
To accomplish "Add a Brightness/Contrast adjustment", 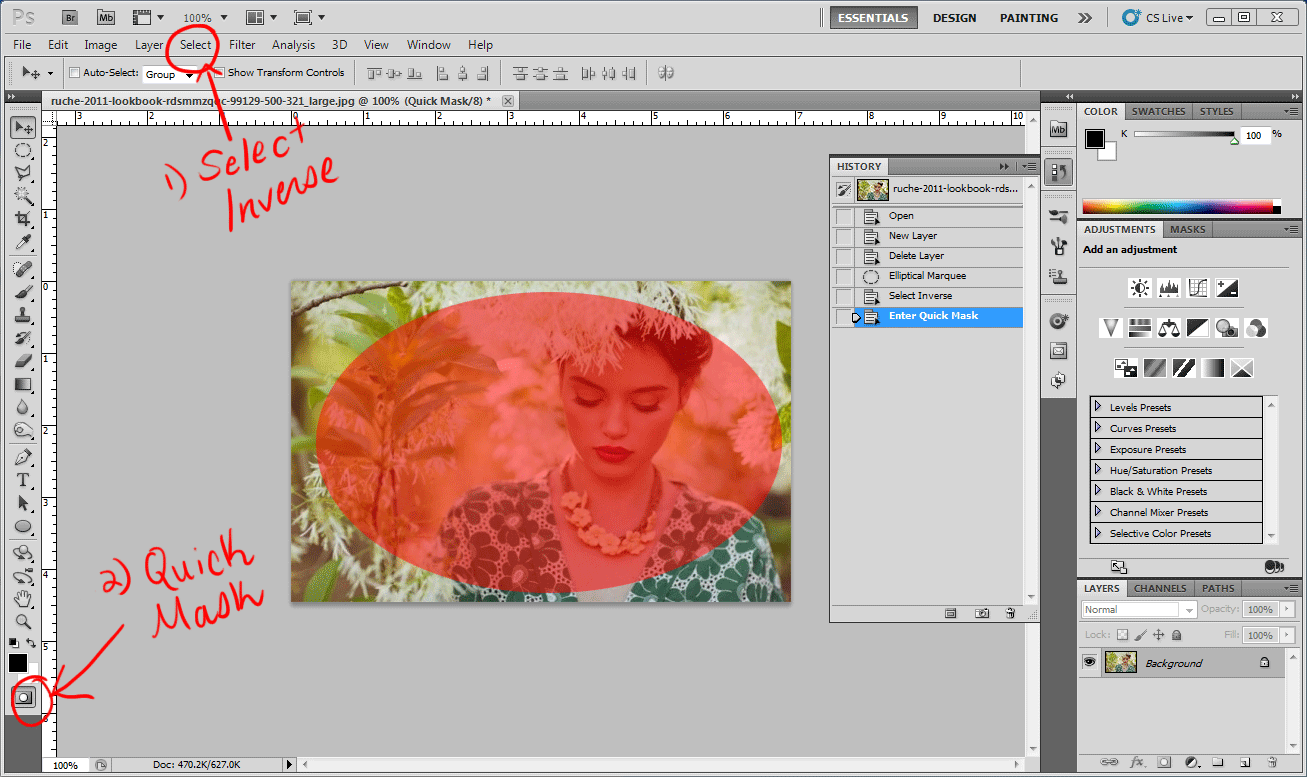I will pyautogui.click(x=1139, y=289).
